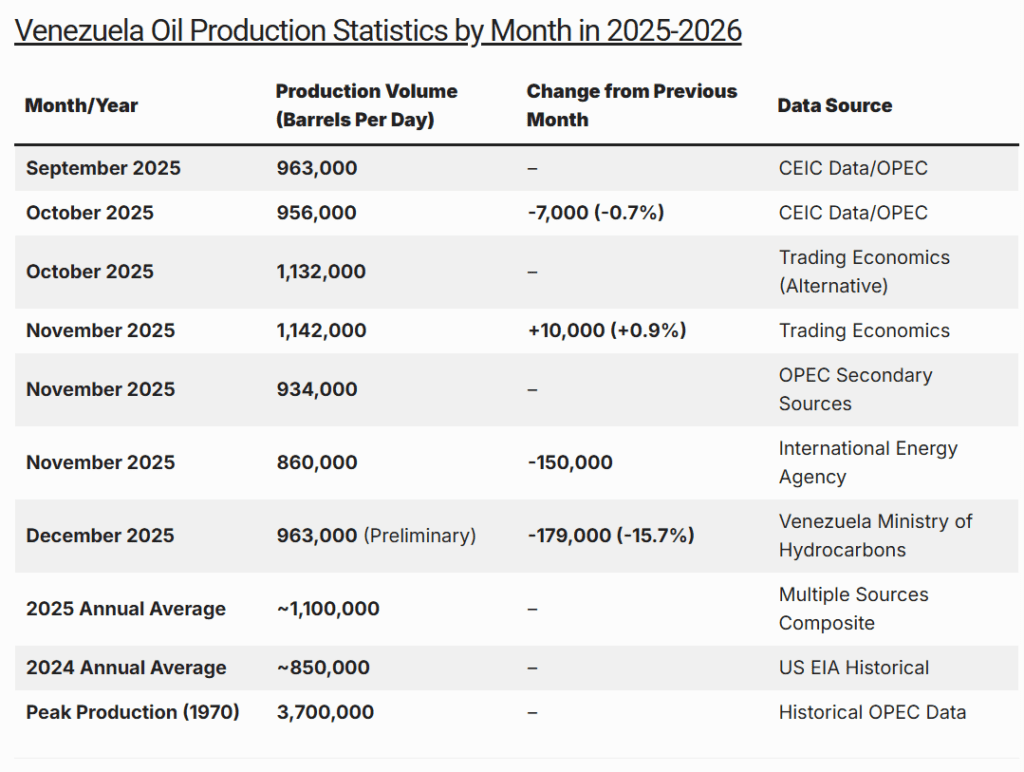The width and height of the screenshot is (1024, 772).
Task: Click the -179,000 (-15.7%) change cell
Action: pos(610,536)
